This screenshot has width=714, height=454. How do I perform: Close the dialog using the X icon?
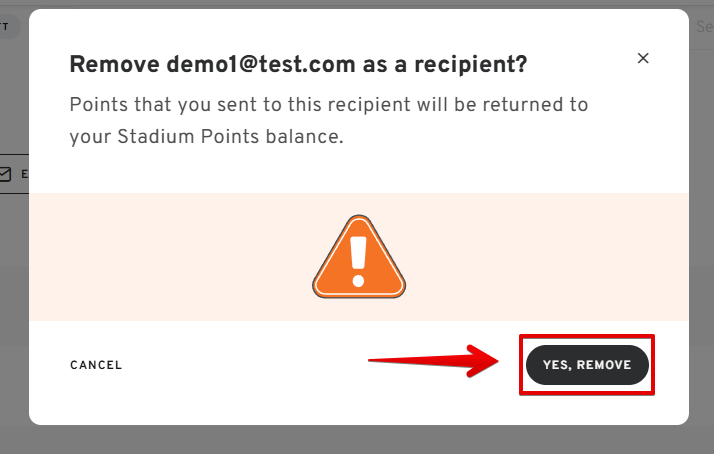(x=643, y=58)
